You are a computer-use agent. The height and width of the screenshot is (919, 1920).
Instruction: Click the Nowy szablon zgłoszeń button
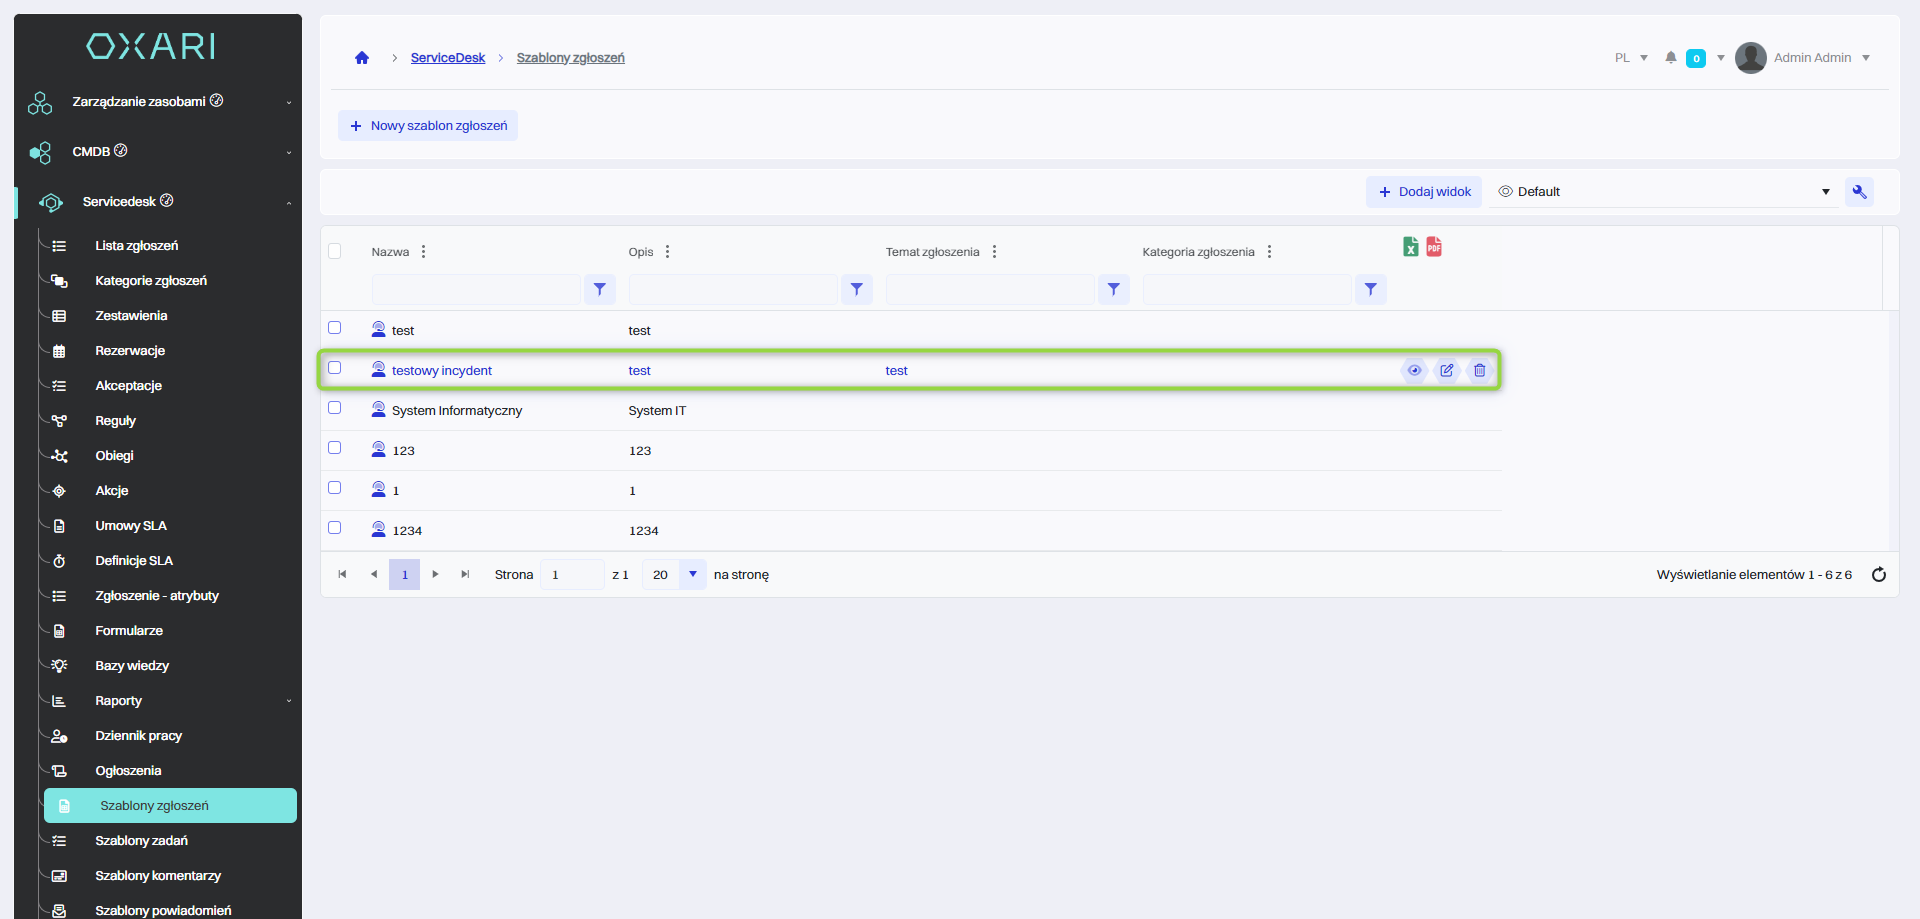pyautogui.click(x=428, y=126)
